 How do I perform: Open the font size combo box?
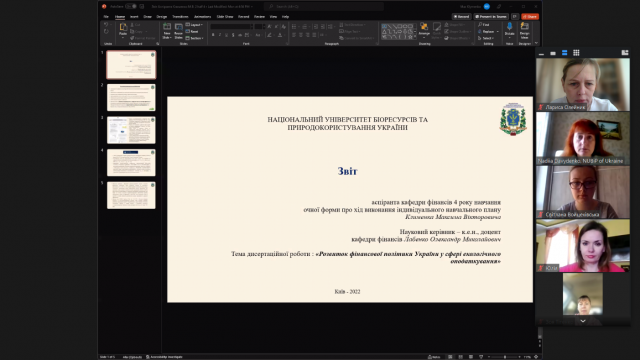(259, 27)
